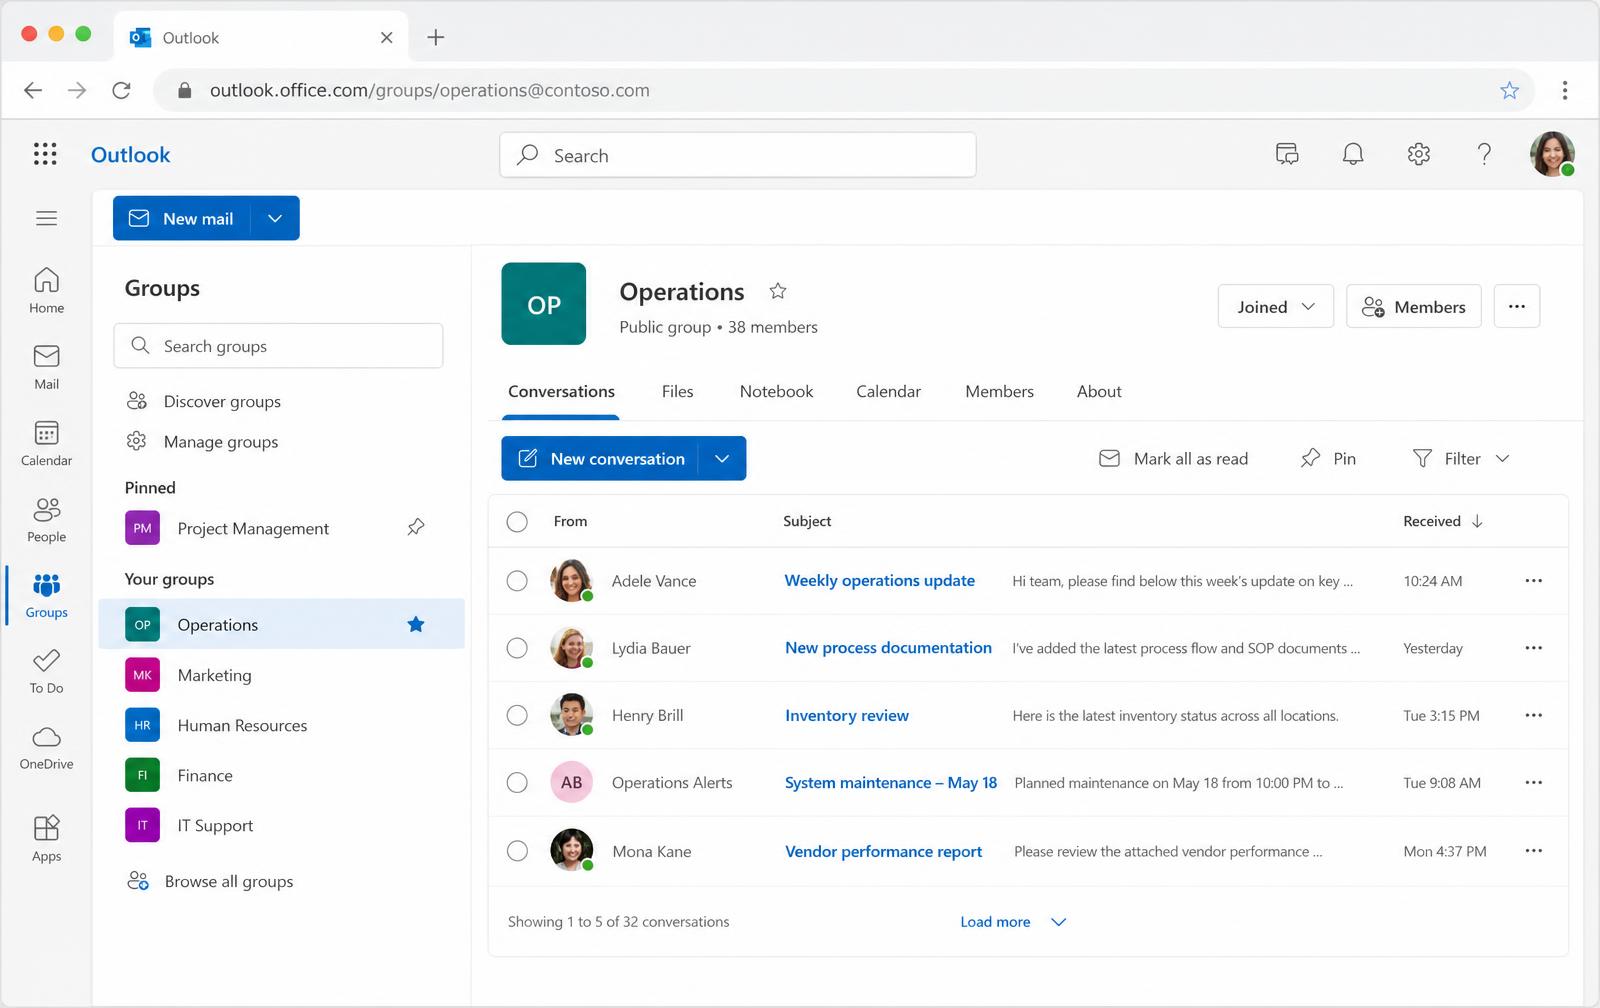The height and width of the screenshot is (1008, 1600).
Task: Open Weekly operations update subject link
Action: [879, 580]
